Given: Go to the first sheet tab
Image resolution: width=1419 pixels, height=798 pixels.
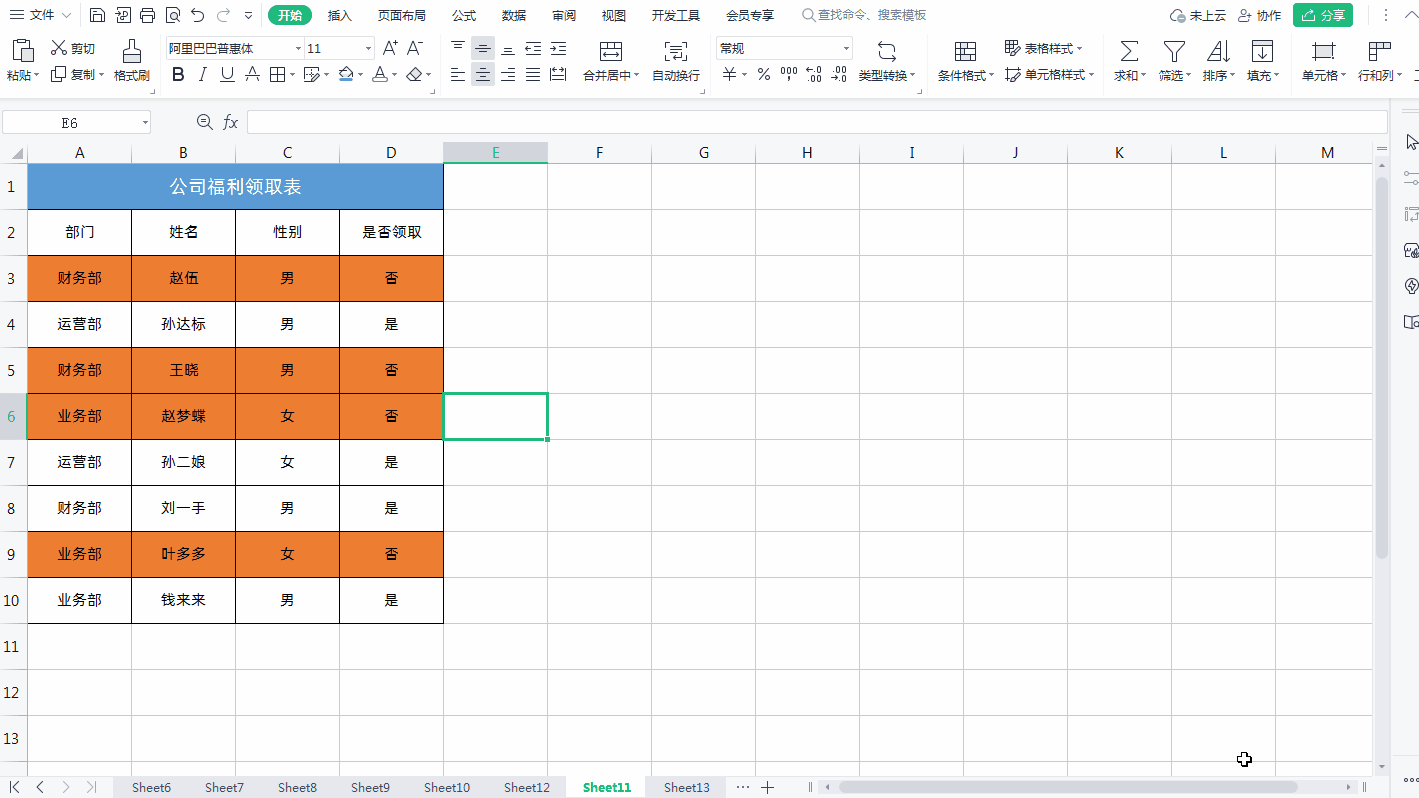Looking at the screenshot, I should click(x=14, y=787).
